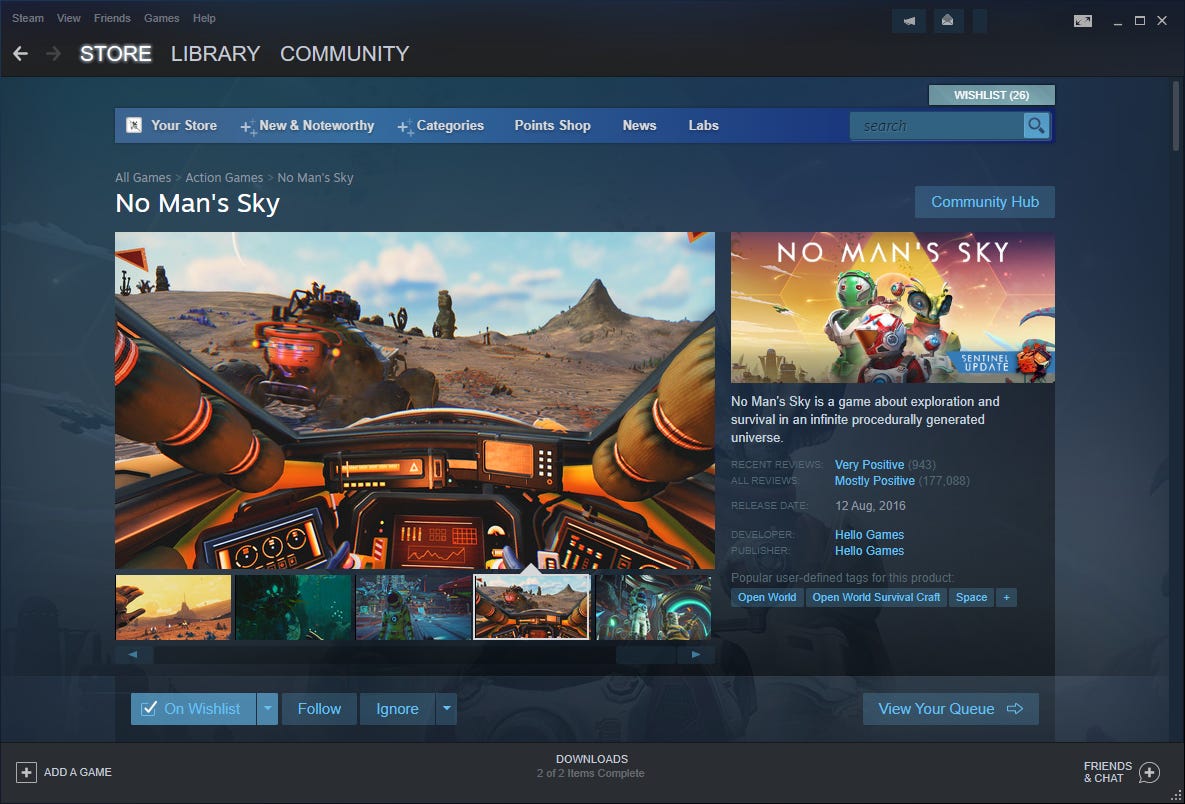Go forward with the right arrow
The image size is (1185, 804).
click(x=54, y=54)
